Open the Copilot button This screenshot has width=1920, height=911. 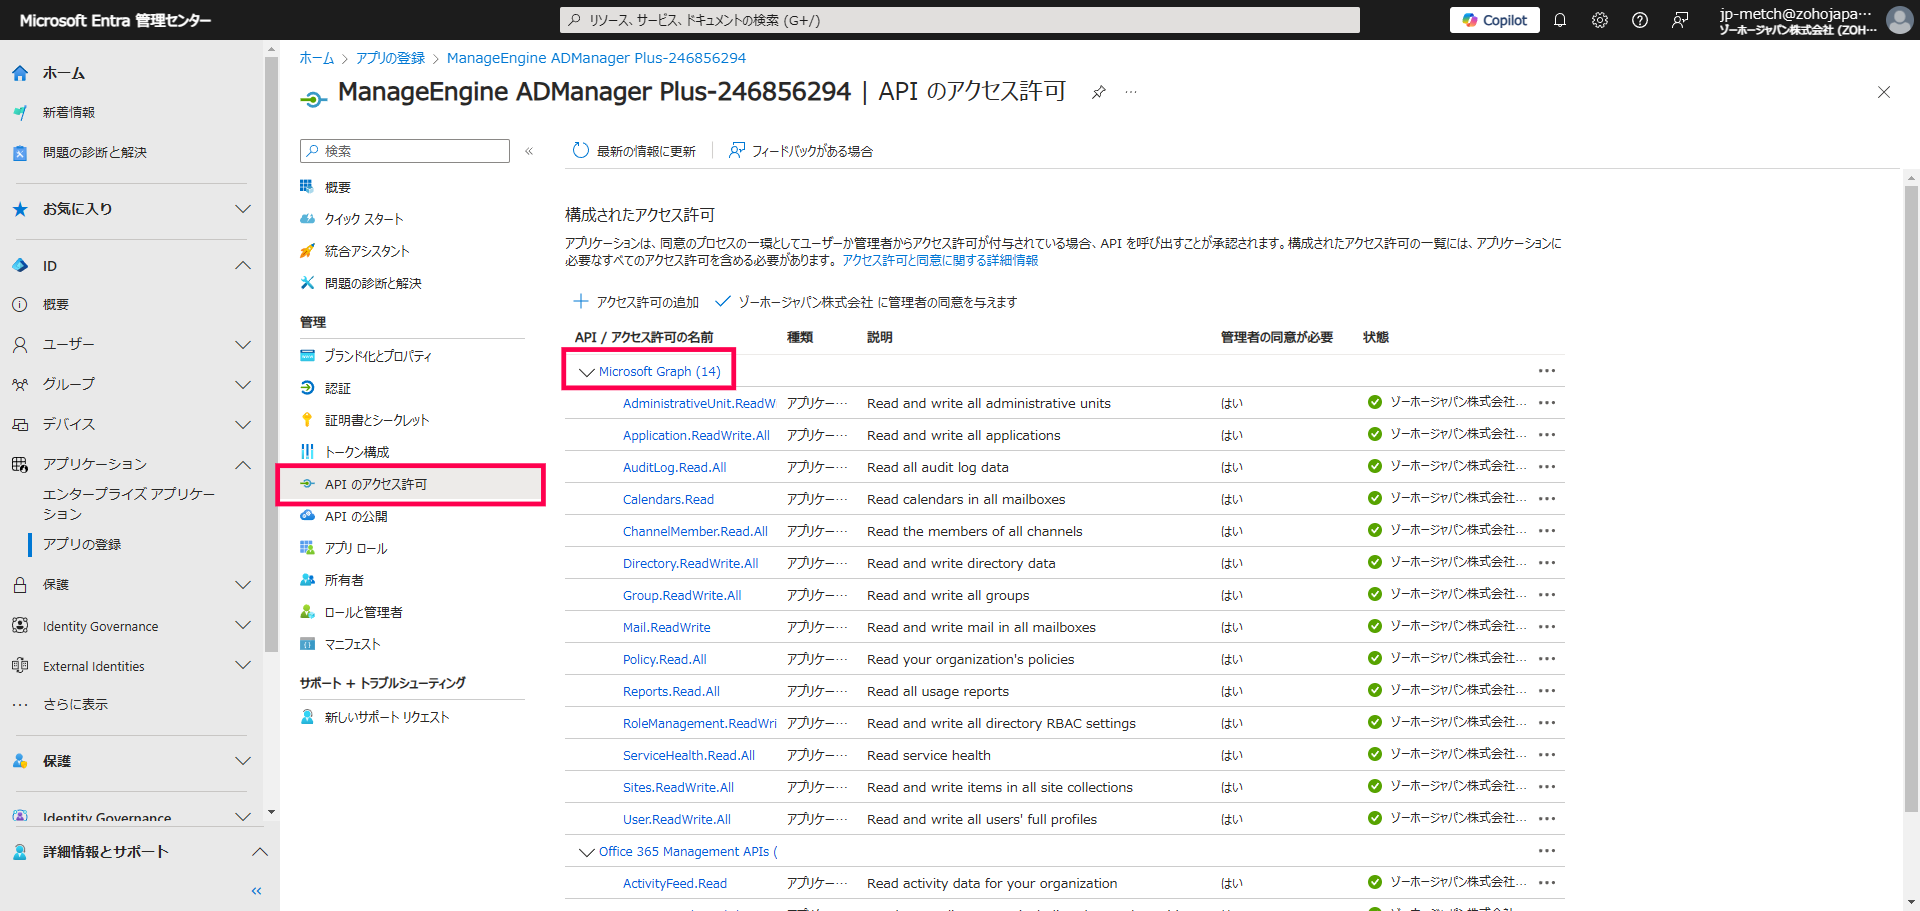pos(1494,20)
